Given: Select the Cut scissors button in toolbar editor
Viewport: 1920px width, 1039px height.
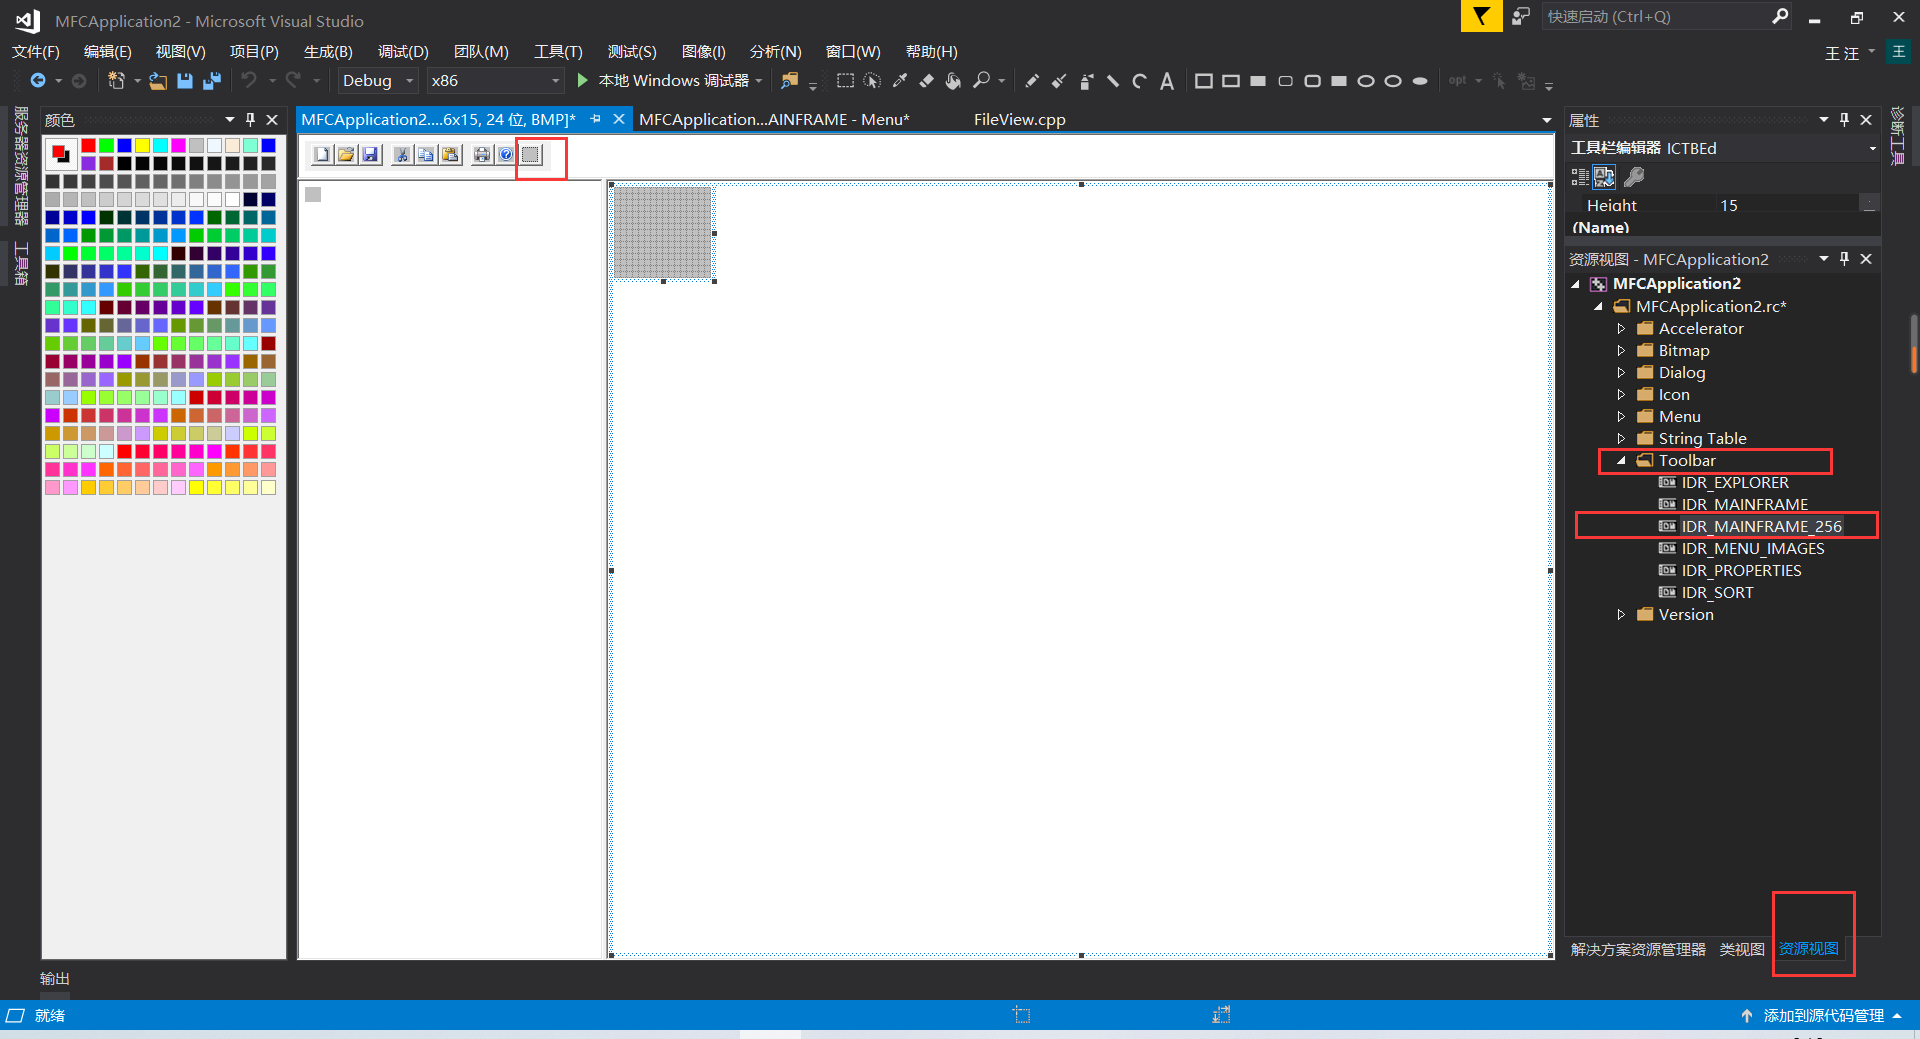Looking at the screenshot, I should [x=402, y=154].
